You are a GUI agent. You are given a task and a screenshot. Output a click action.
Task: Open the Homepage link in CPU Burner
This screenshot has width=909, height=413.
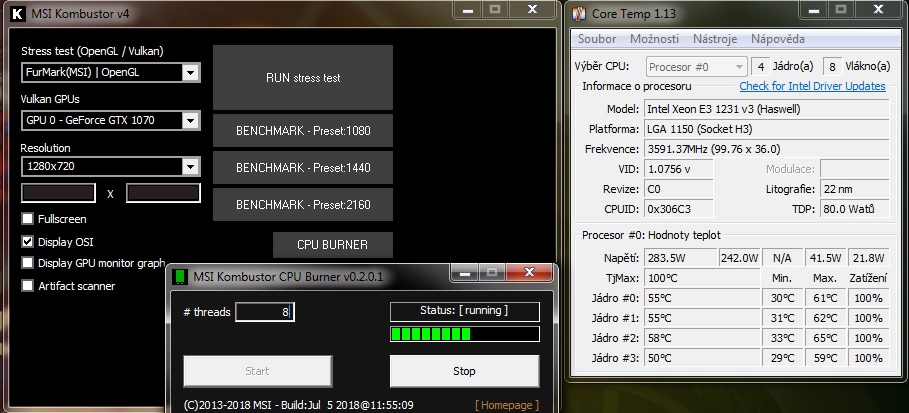(507, 405)
